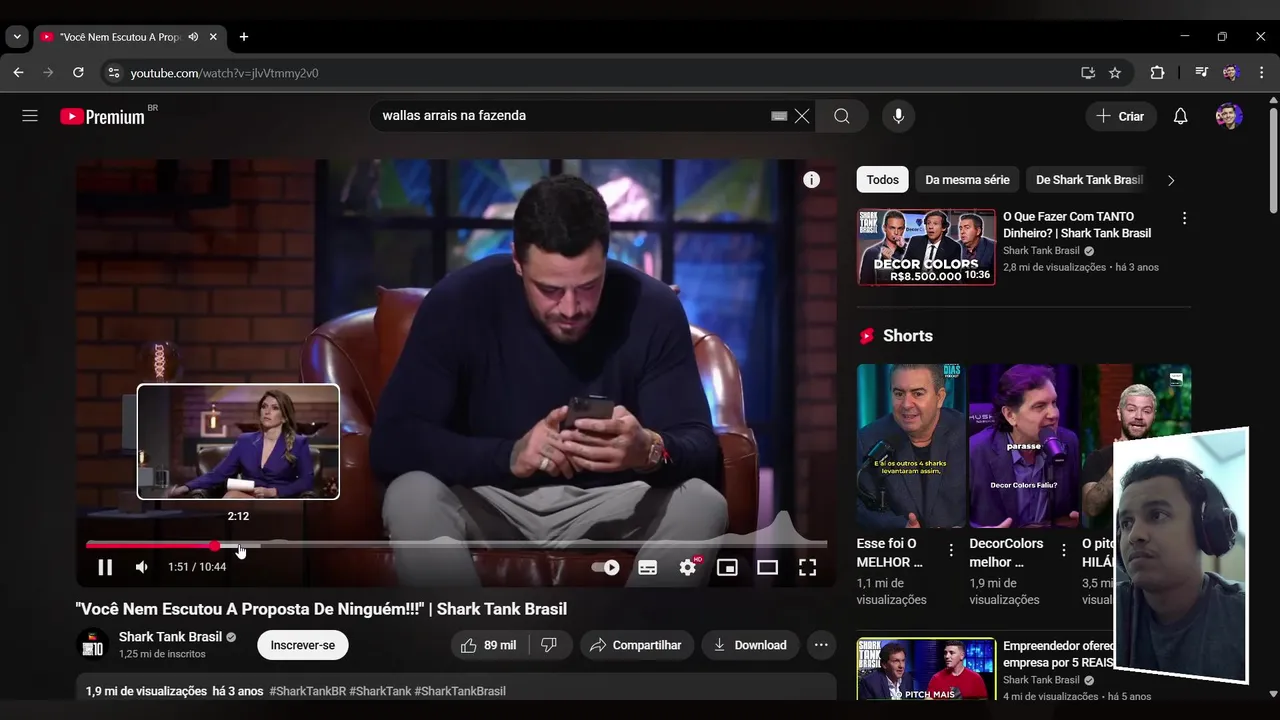The width and height of the screenshot is (1280, 720).
Task: Open the 'Esse foi o MELHOR' short thumbnail
Action: click(911, 446)
